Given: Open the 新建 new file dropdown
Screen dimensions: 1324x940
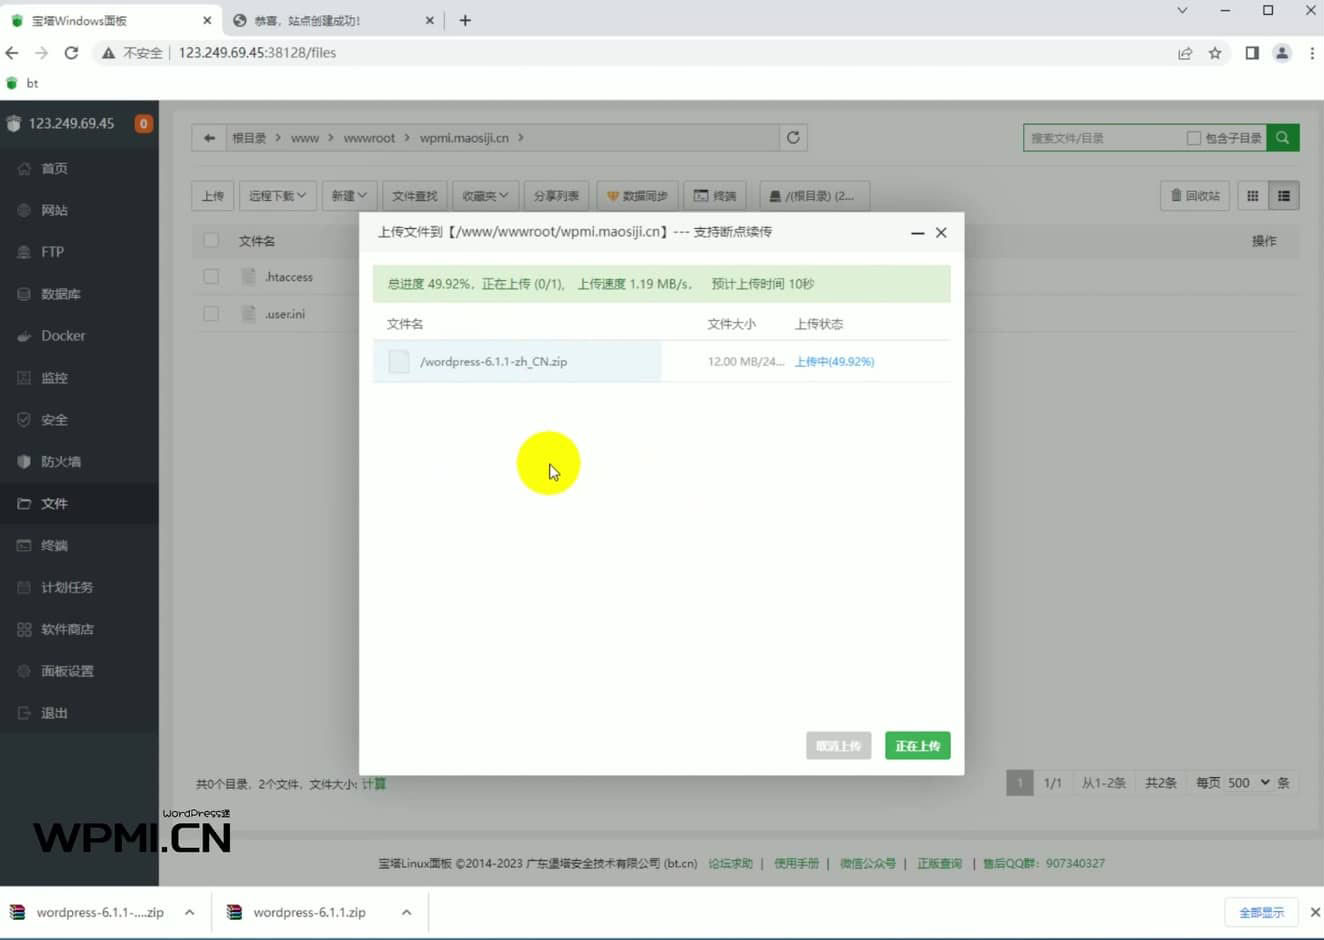Looking at the screenshot, I should [x=348, y=195].
